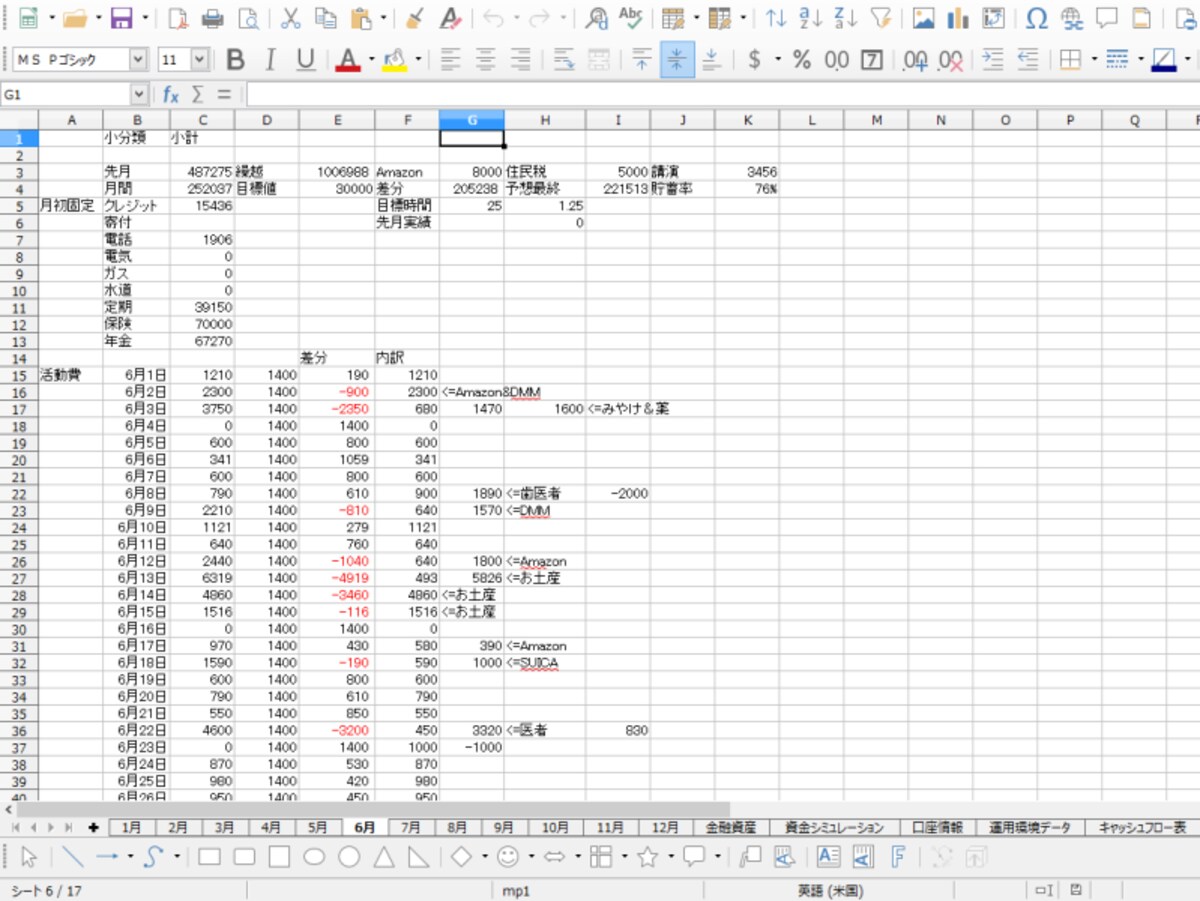Click the Print icon
Viewport: 1200px width, 901px height.
coord(213,18)
